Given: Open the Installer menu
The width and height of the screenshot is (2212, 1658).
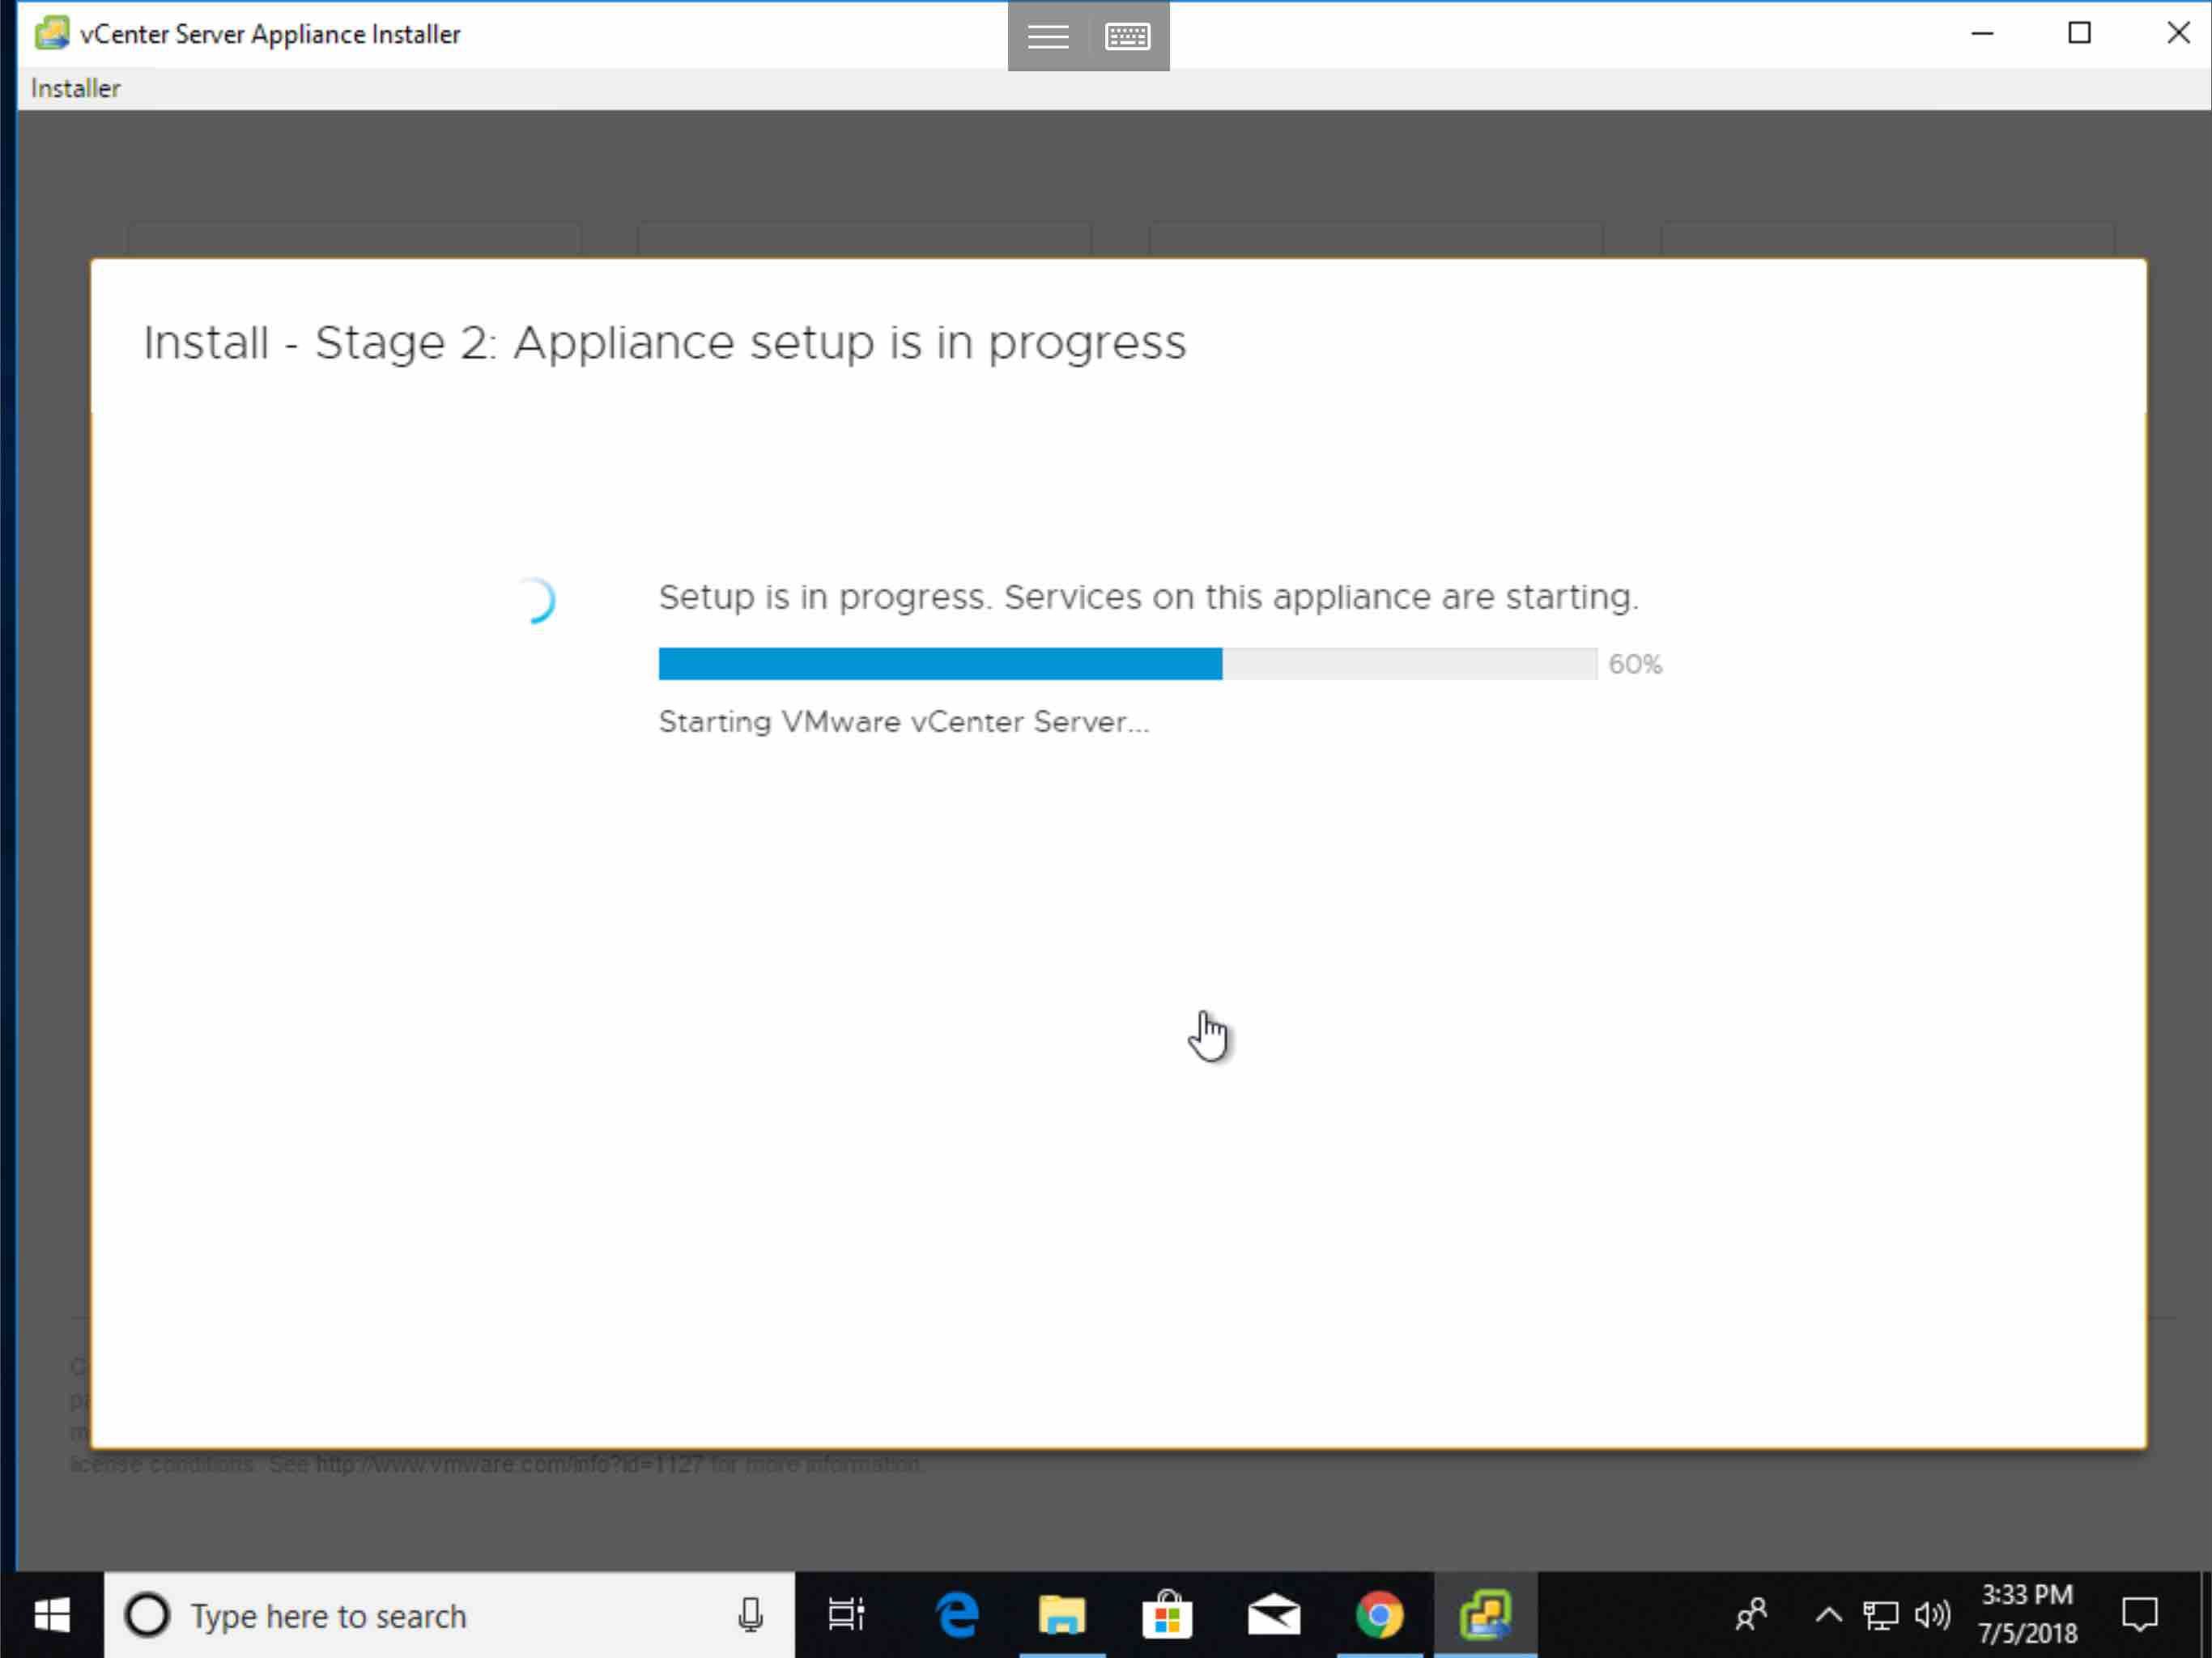Looking at the screenshot, I should point(75,88).
